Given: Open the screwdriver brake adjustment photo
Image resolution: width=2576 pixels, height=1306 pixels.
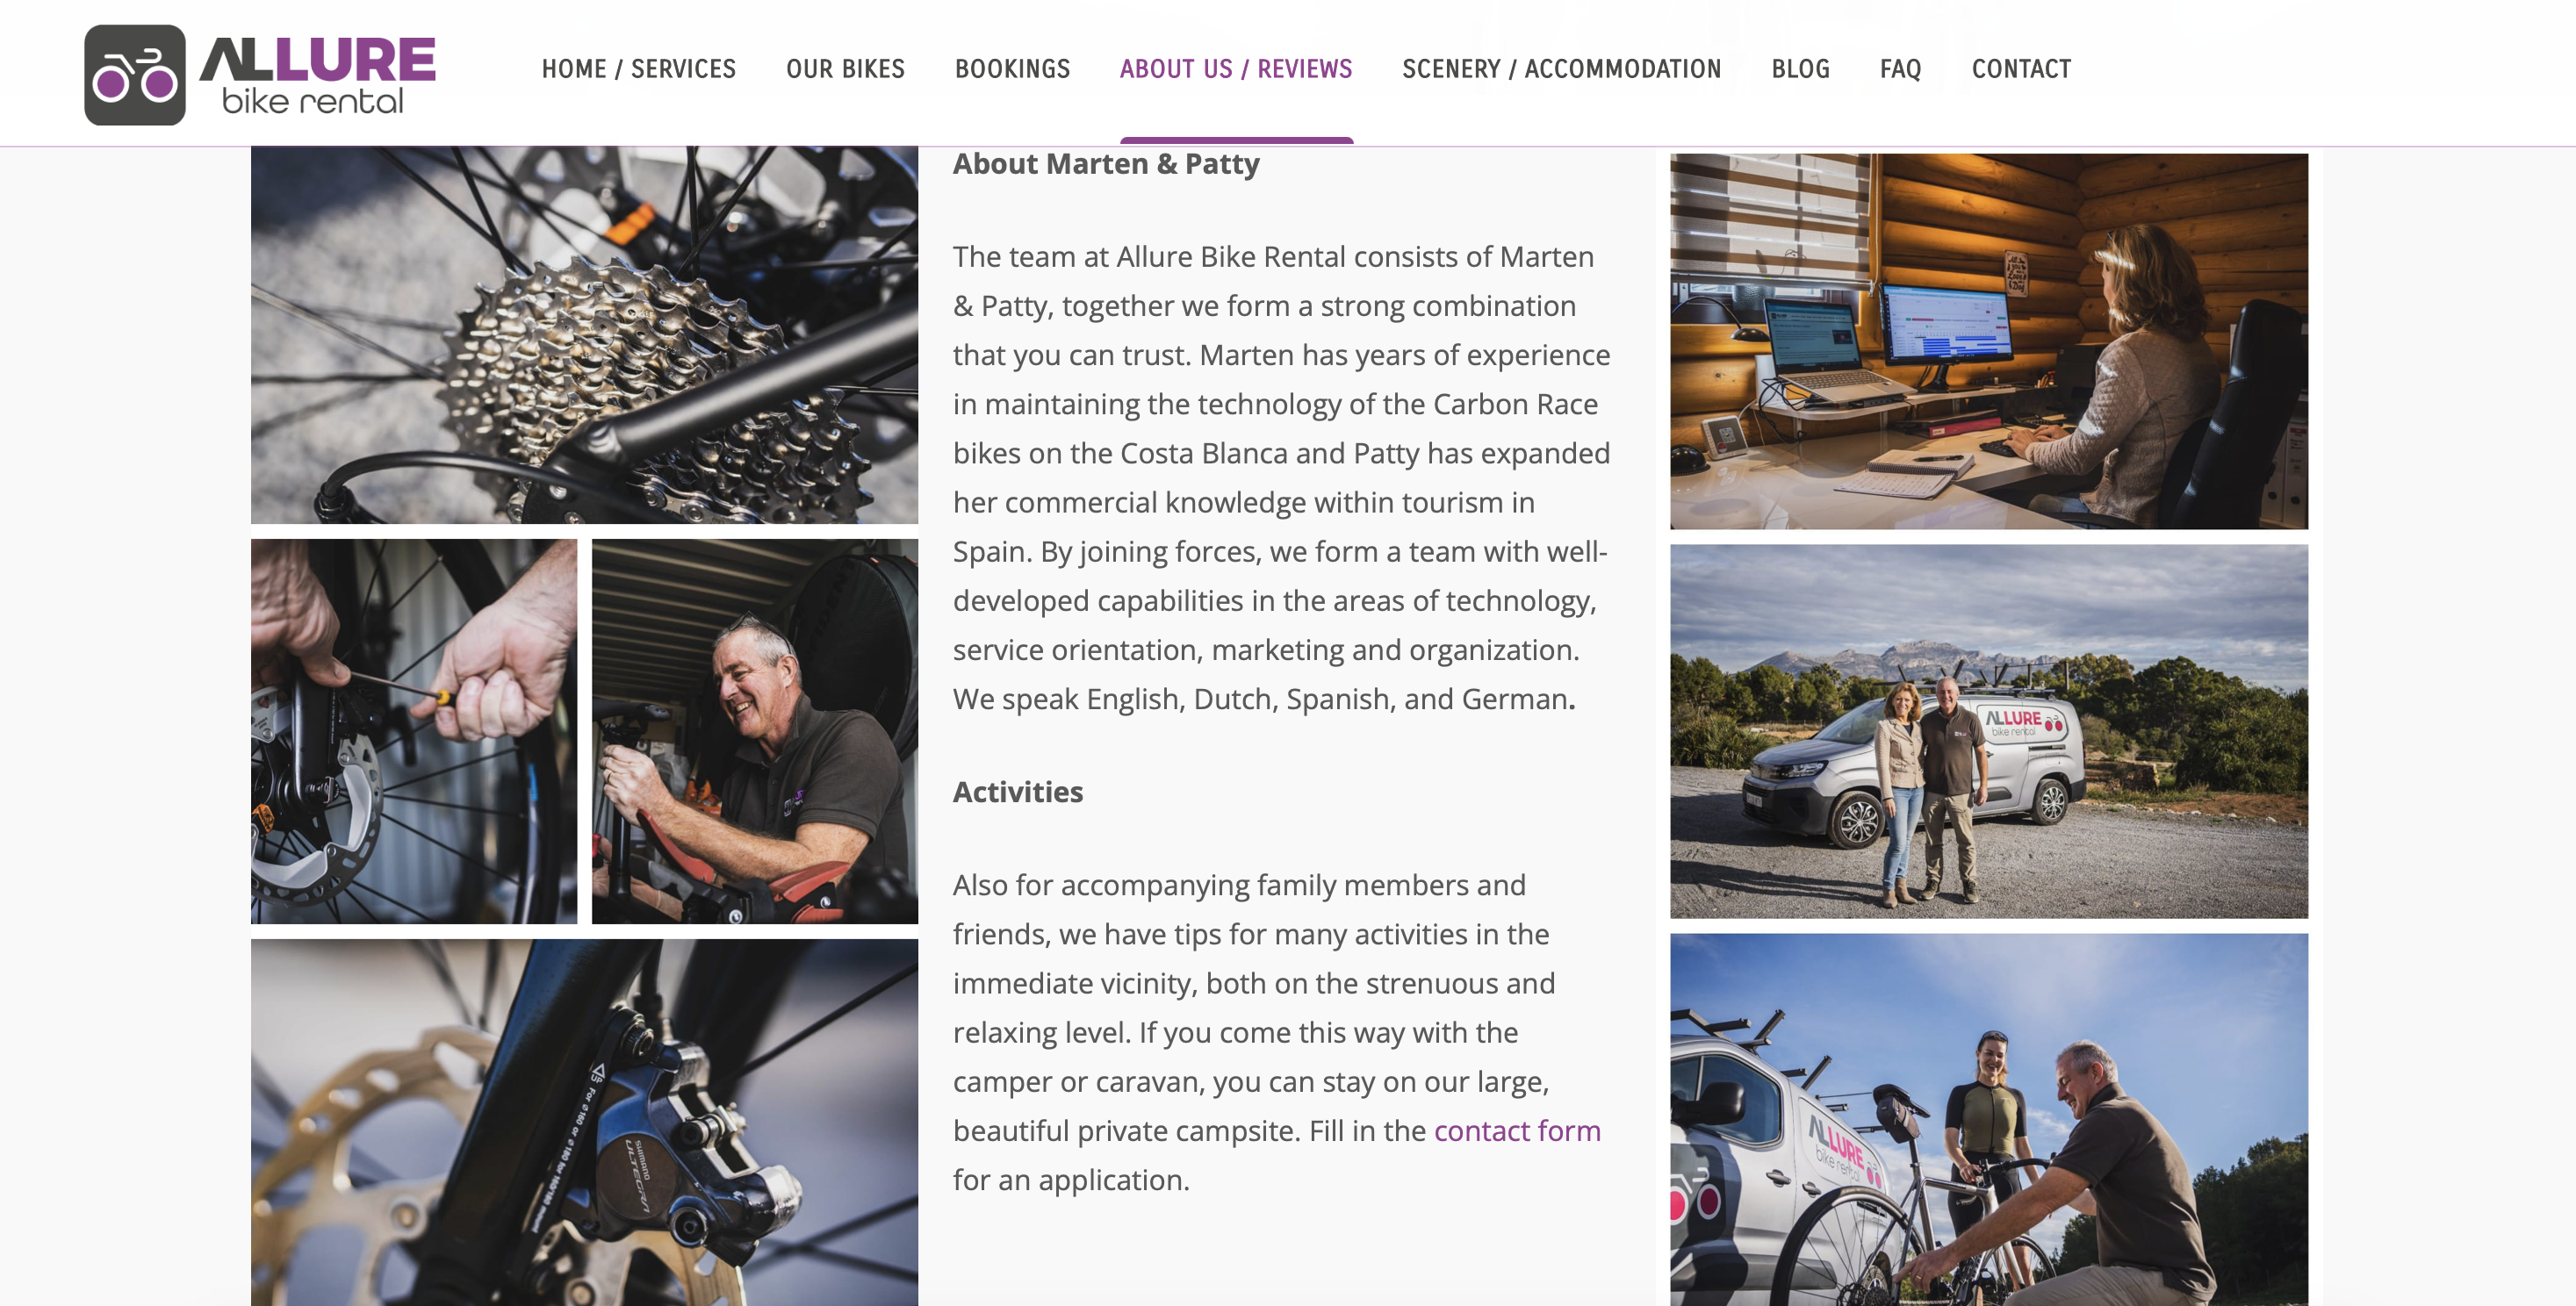Looking at the screenshot, I should 414,731.
